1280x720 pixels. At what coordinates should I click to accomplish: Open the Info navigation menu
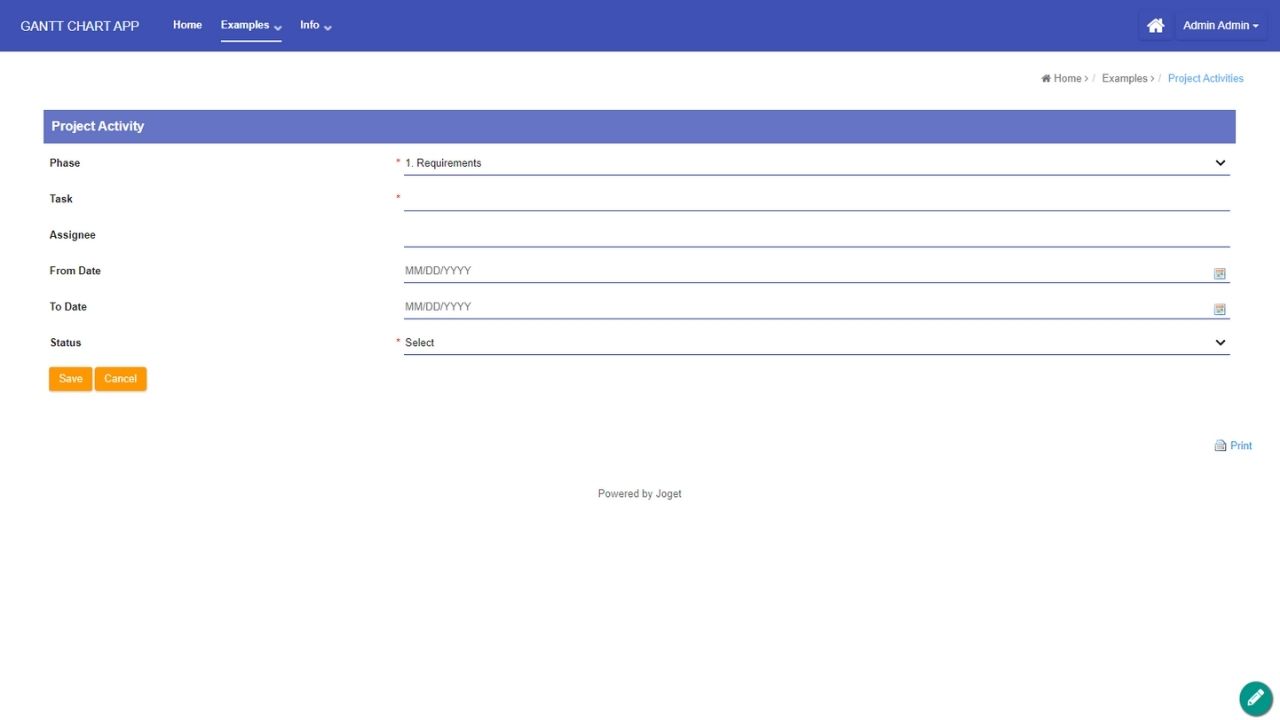click(315, 25)
